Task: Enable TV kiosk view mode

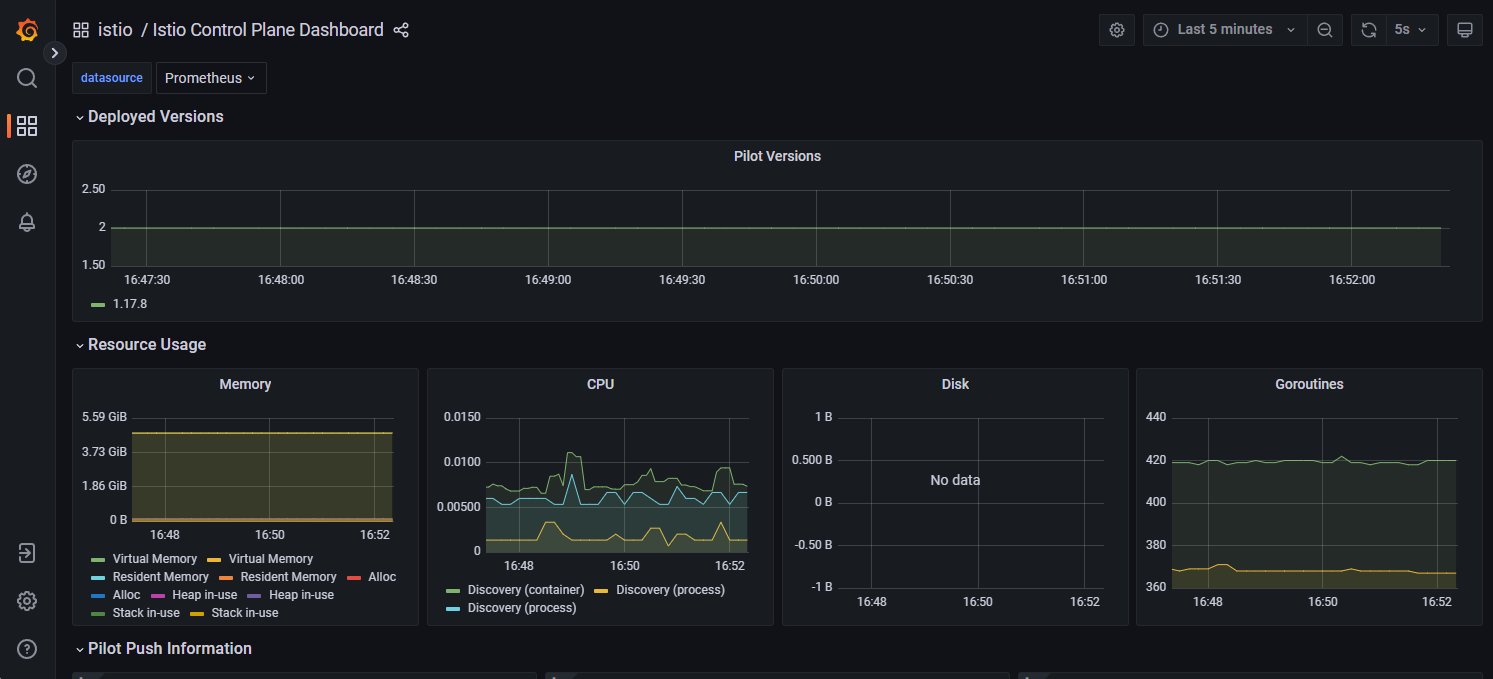Action: pos(1465,29)
